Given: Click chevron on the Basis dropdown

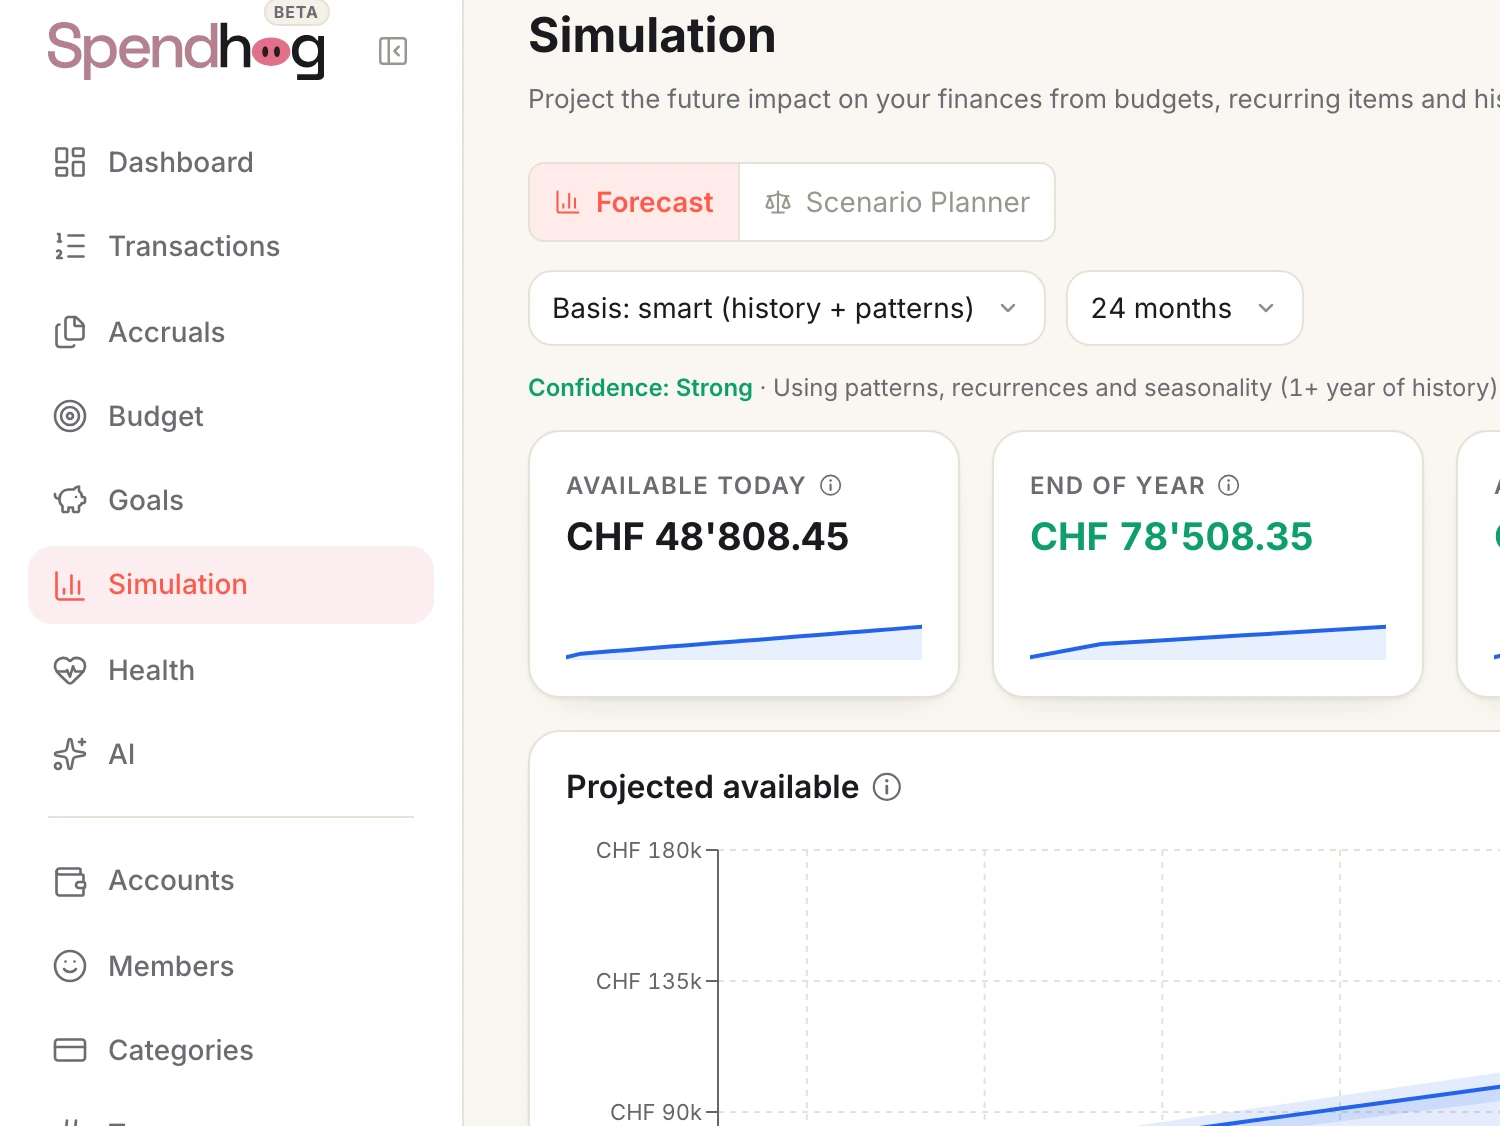Looking at the screenshot, I should click(1008, 308).
